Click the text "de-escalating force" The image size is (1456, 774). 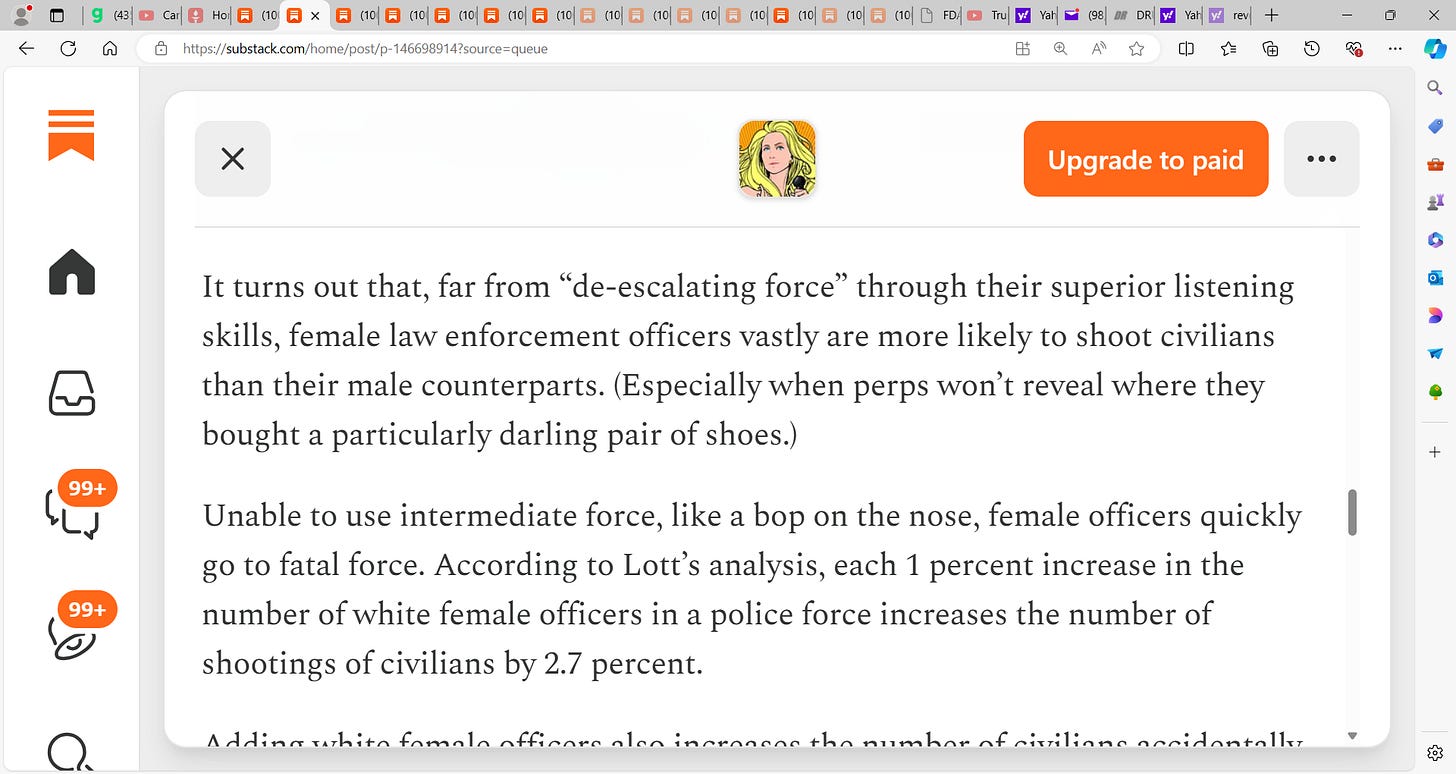point(701,287)
